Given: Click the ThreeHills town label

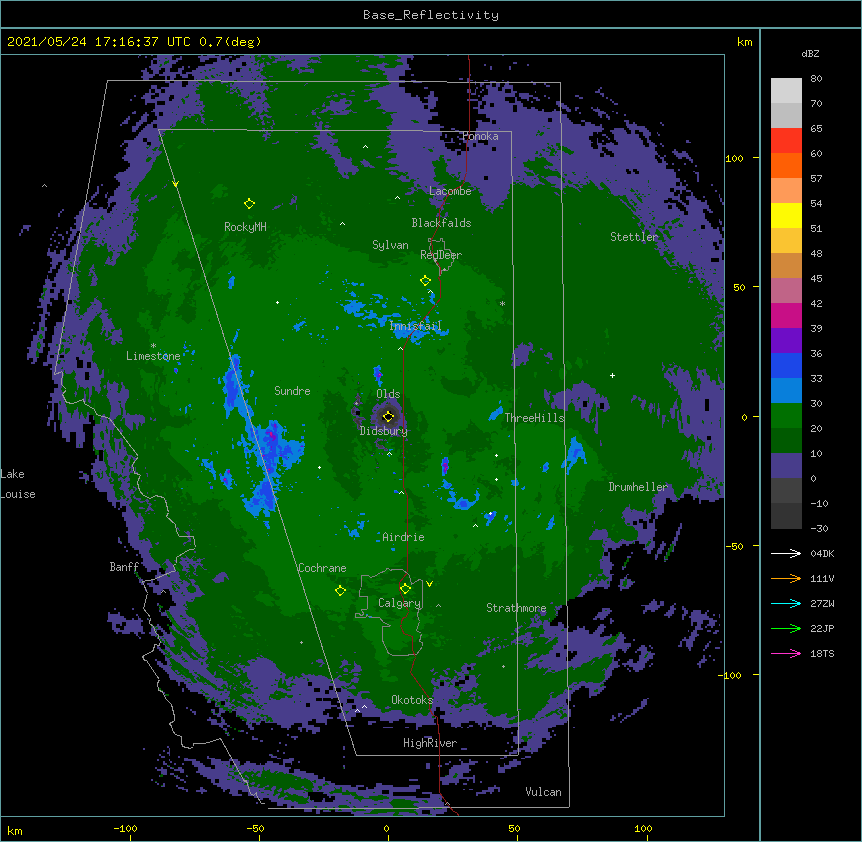Looking at the screenshot, I should coord(534,418).
